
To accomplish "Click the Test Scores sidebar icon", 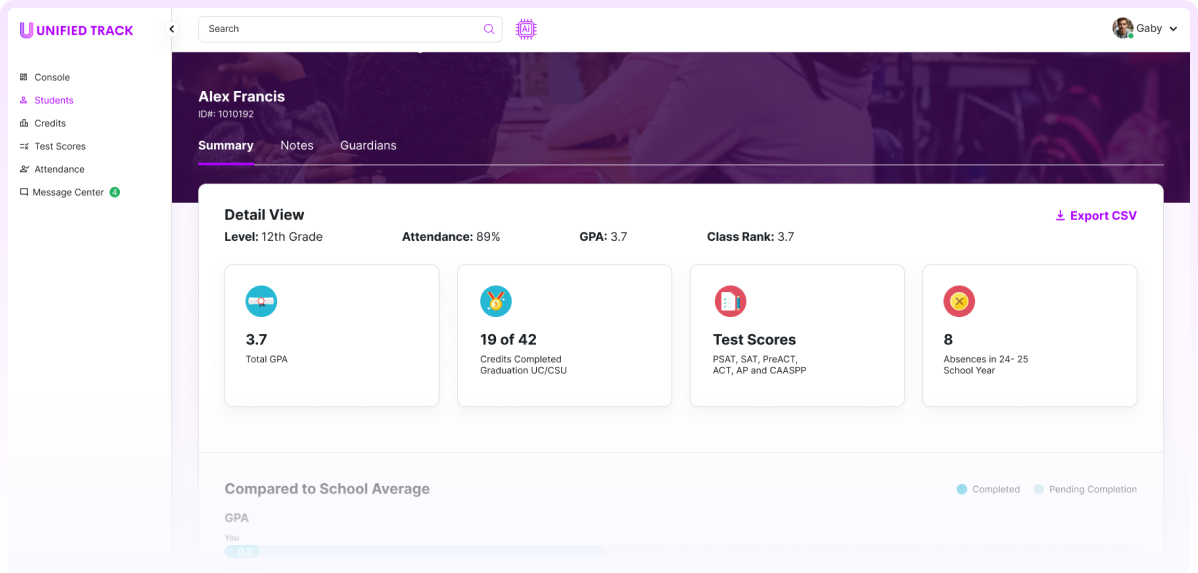I will pos(24,146).
